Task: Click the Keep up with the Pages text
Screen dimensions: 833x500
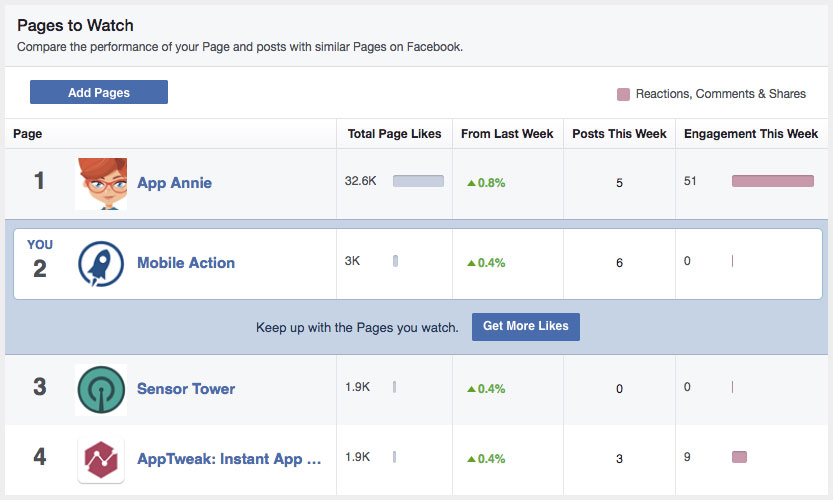Action: click(x=357, y=328)
